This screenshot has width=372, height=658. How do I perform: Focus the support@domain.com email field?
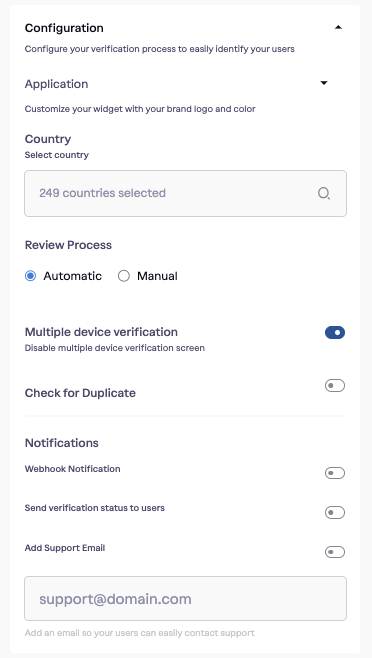[186, 598]
